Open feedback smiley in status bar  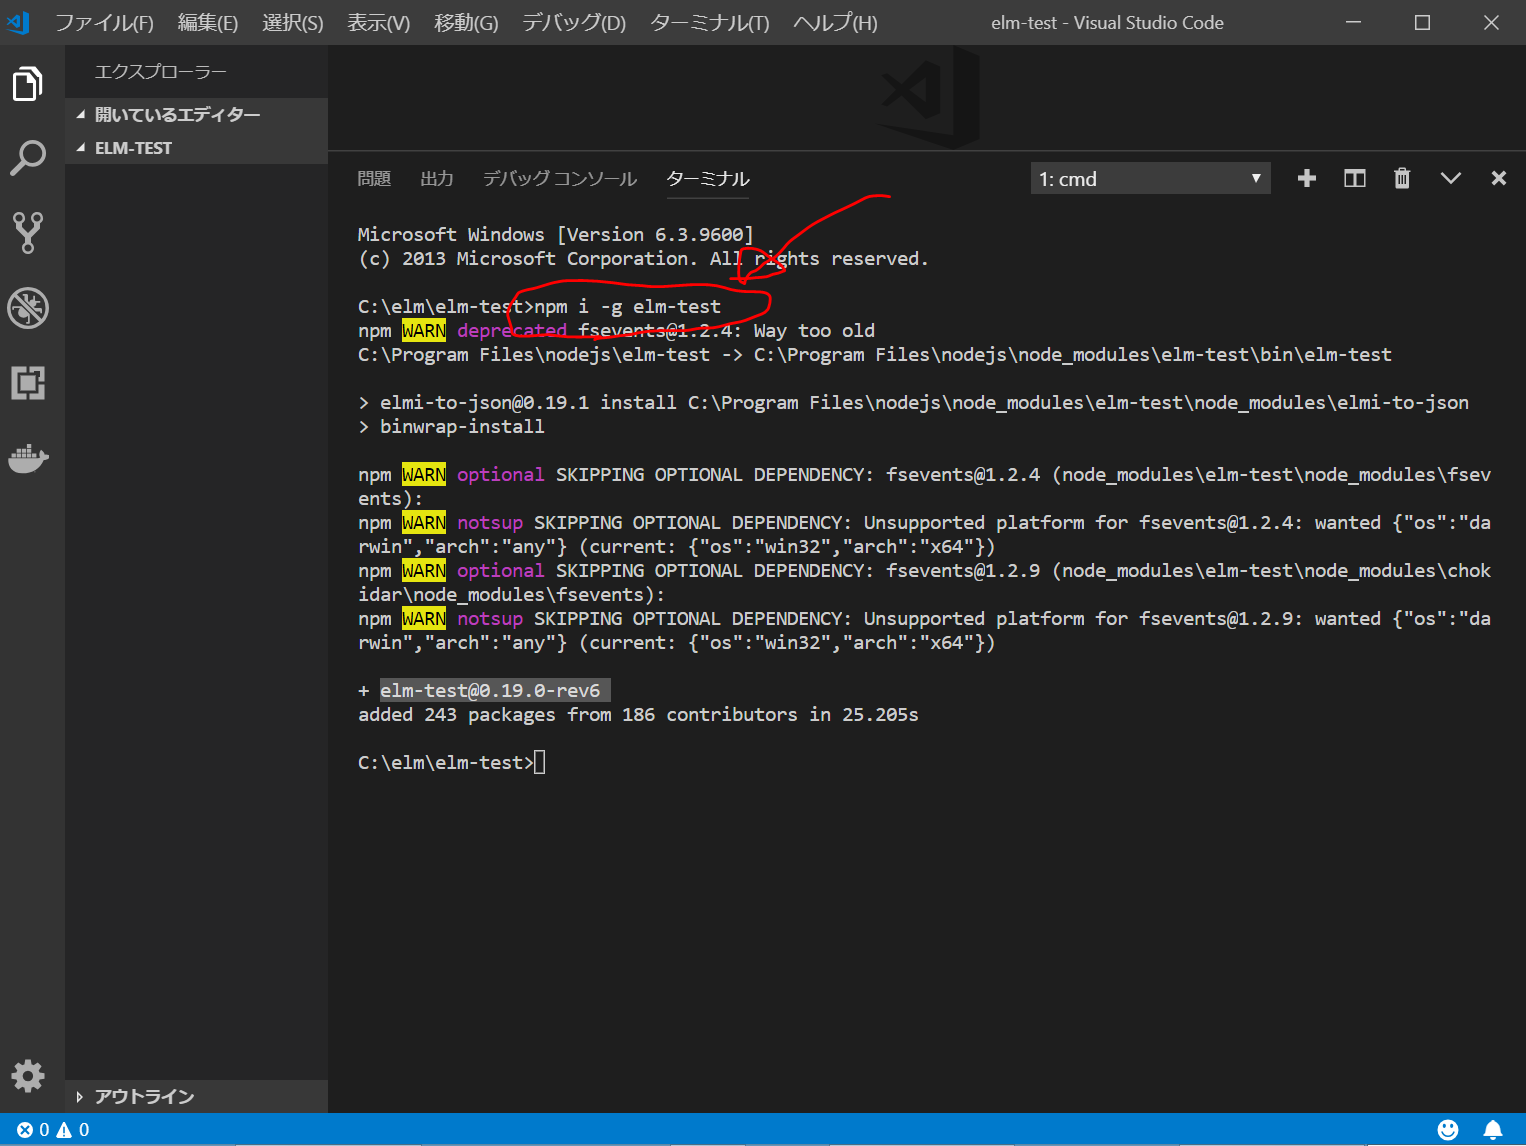1447,1129
